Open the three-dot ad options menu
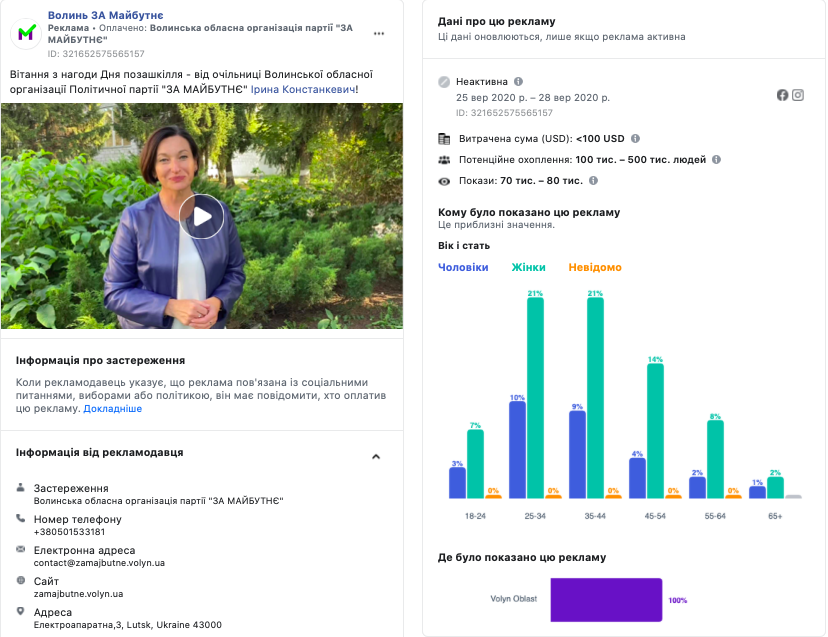Image resolution: width=828 pixels, height=637 pixels. tap(379, 34)
